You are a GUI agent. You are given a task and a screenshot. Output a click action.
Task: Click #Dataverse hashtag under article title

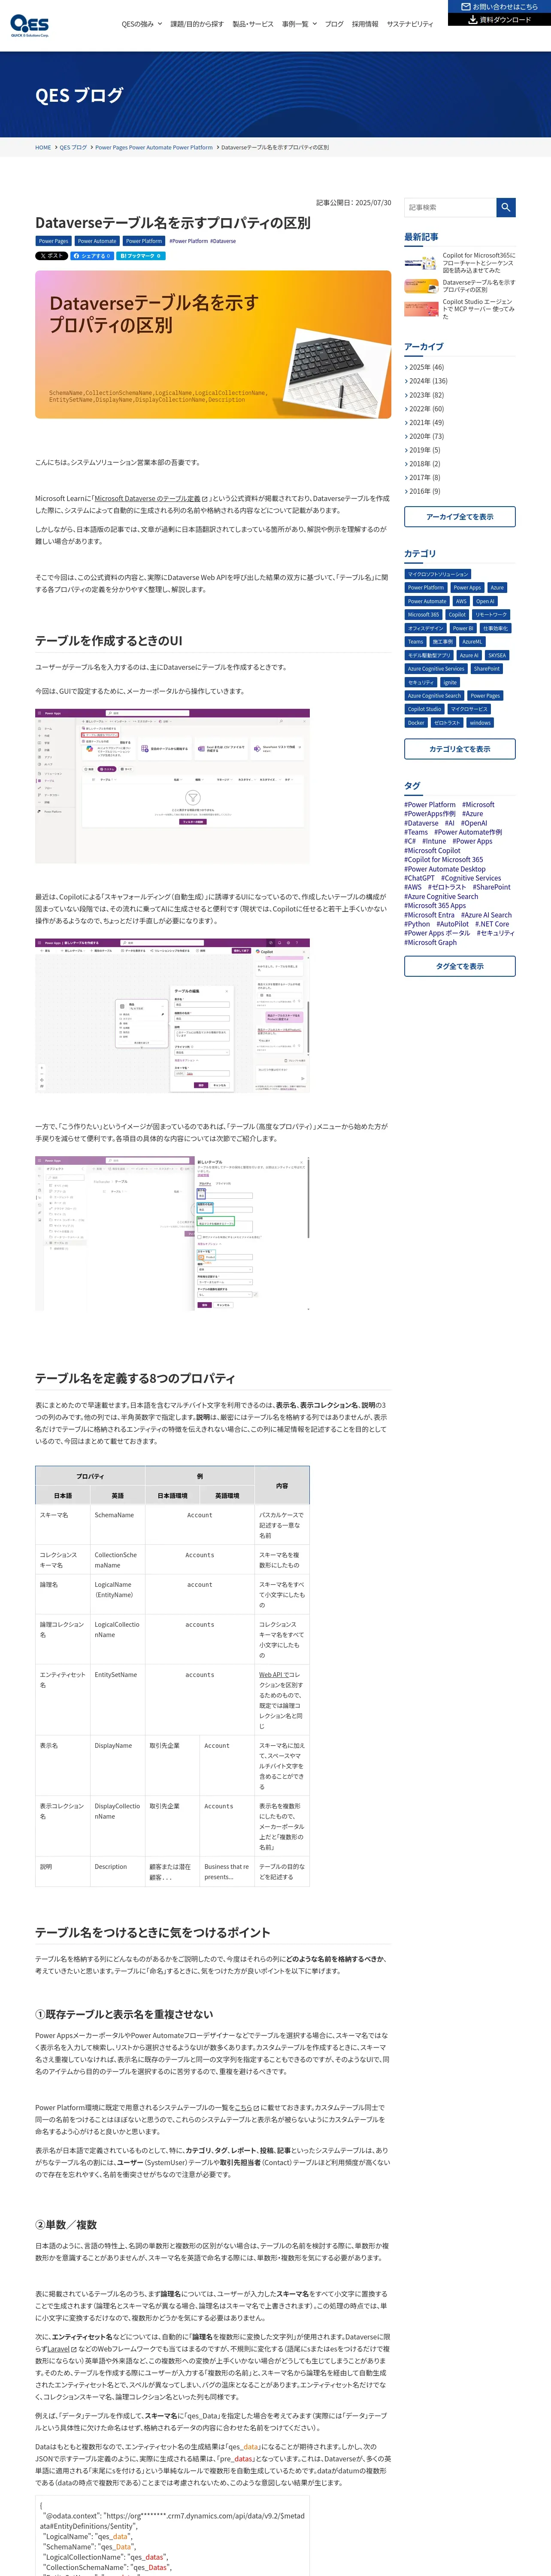tap(224, 241)
